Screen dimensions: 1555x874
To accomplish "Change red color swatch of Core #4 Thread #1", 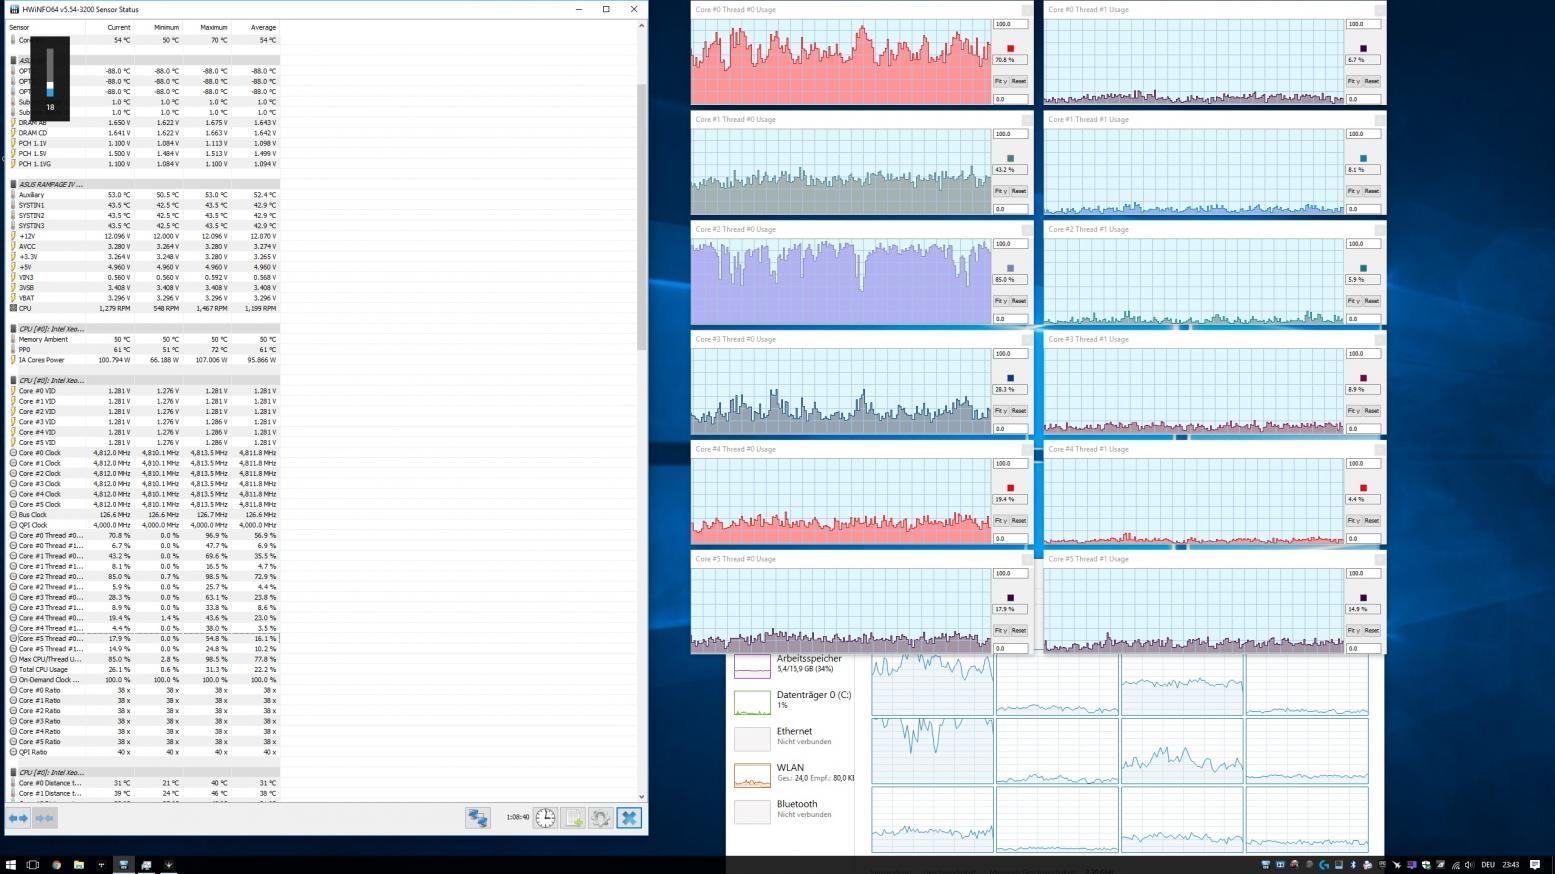I will 1363,488.
